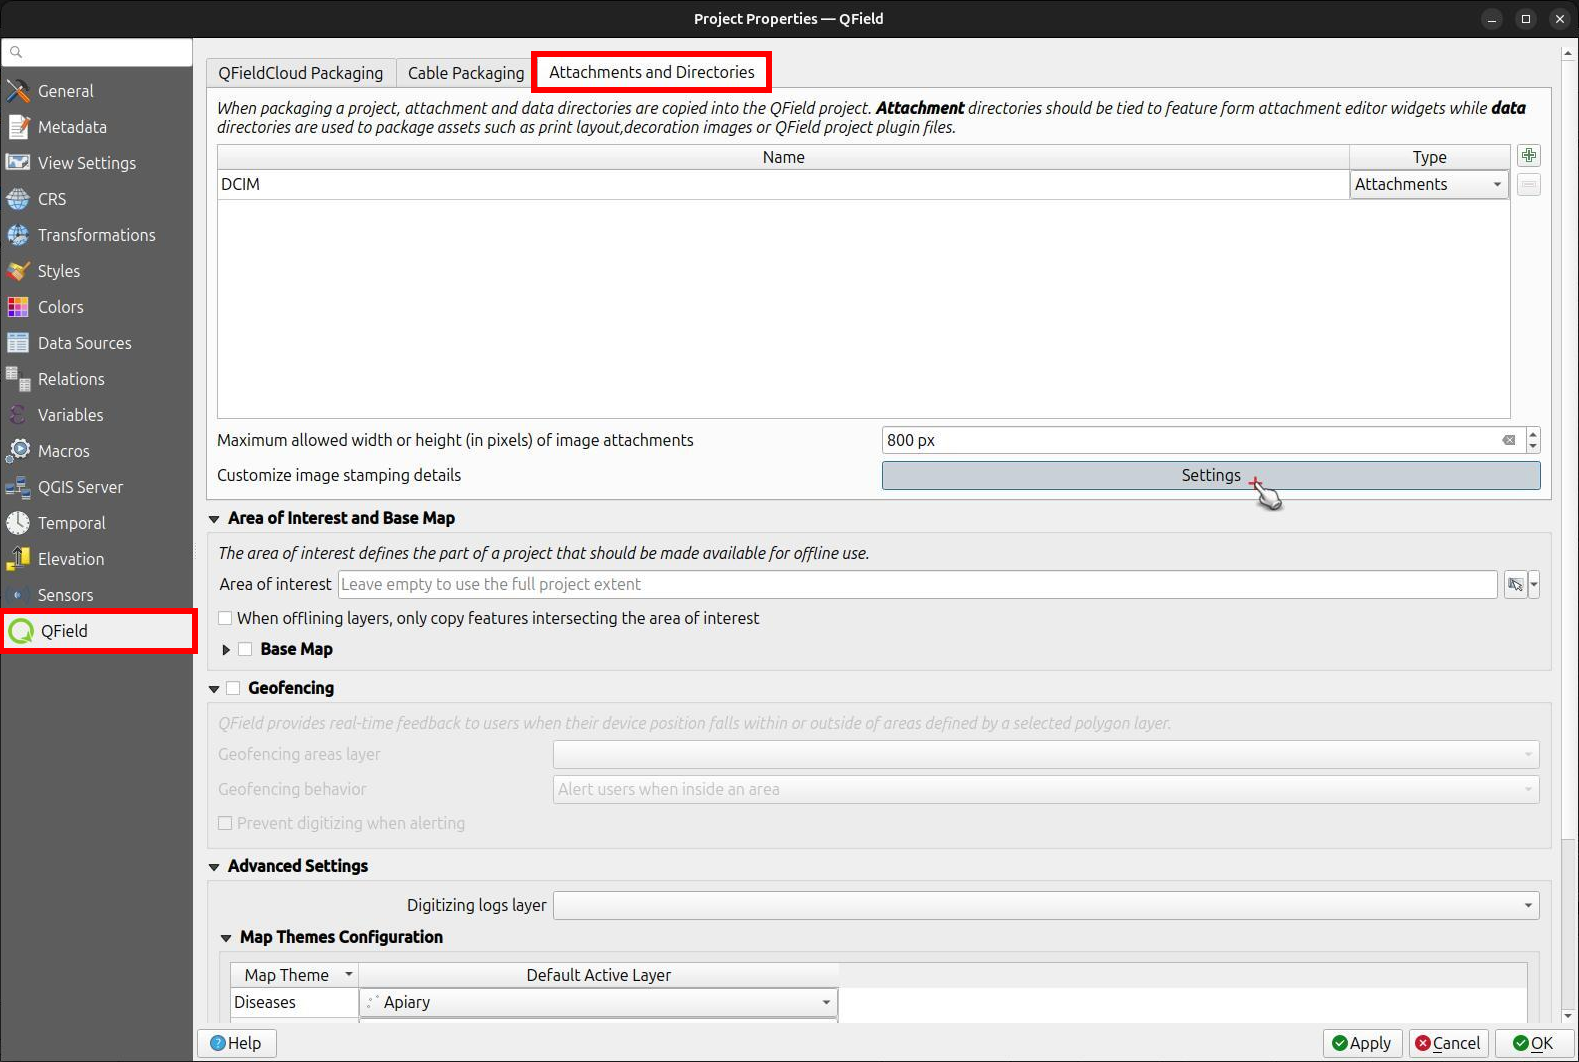Click the Name column header
1579x1062 pixels.
point(783,157)
